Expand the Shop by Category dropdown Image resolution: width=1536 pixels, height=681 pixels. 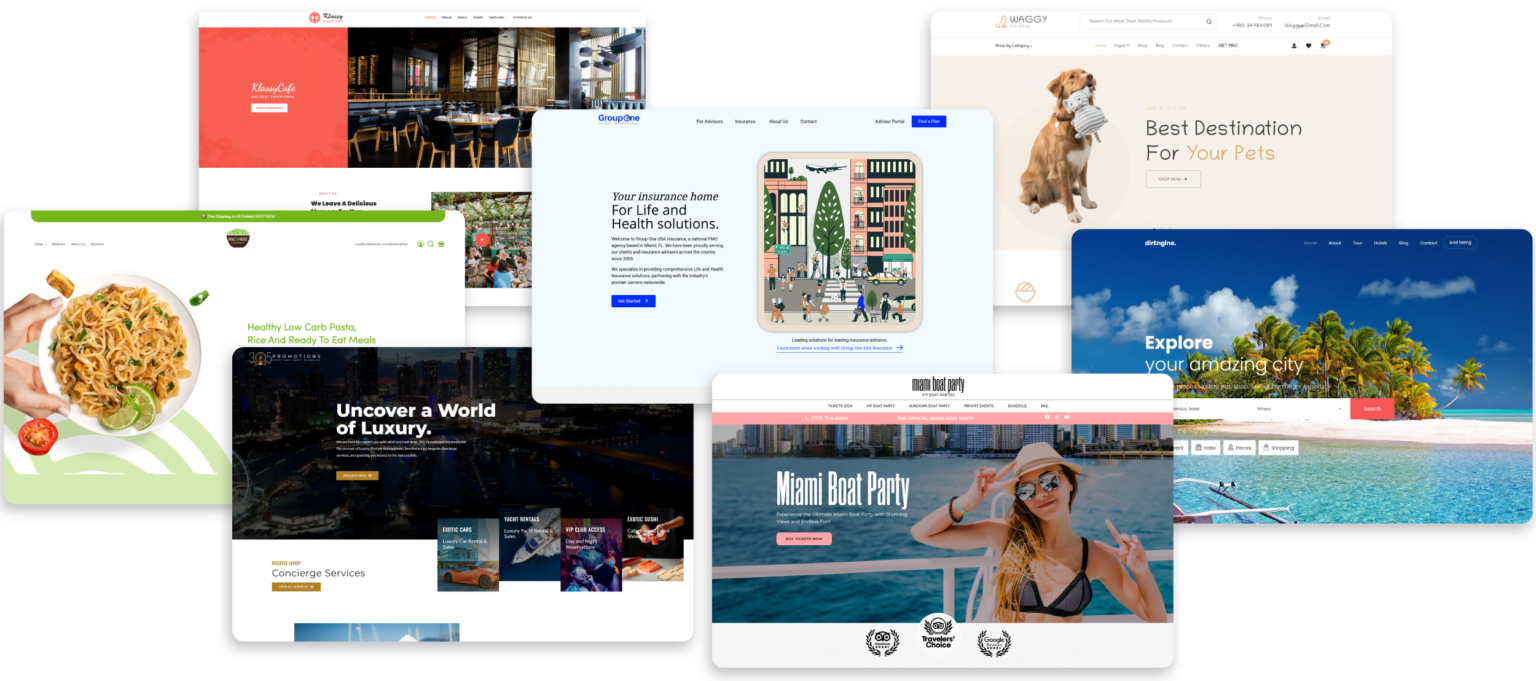point(1013,45)
